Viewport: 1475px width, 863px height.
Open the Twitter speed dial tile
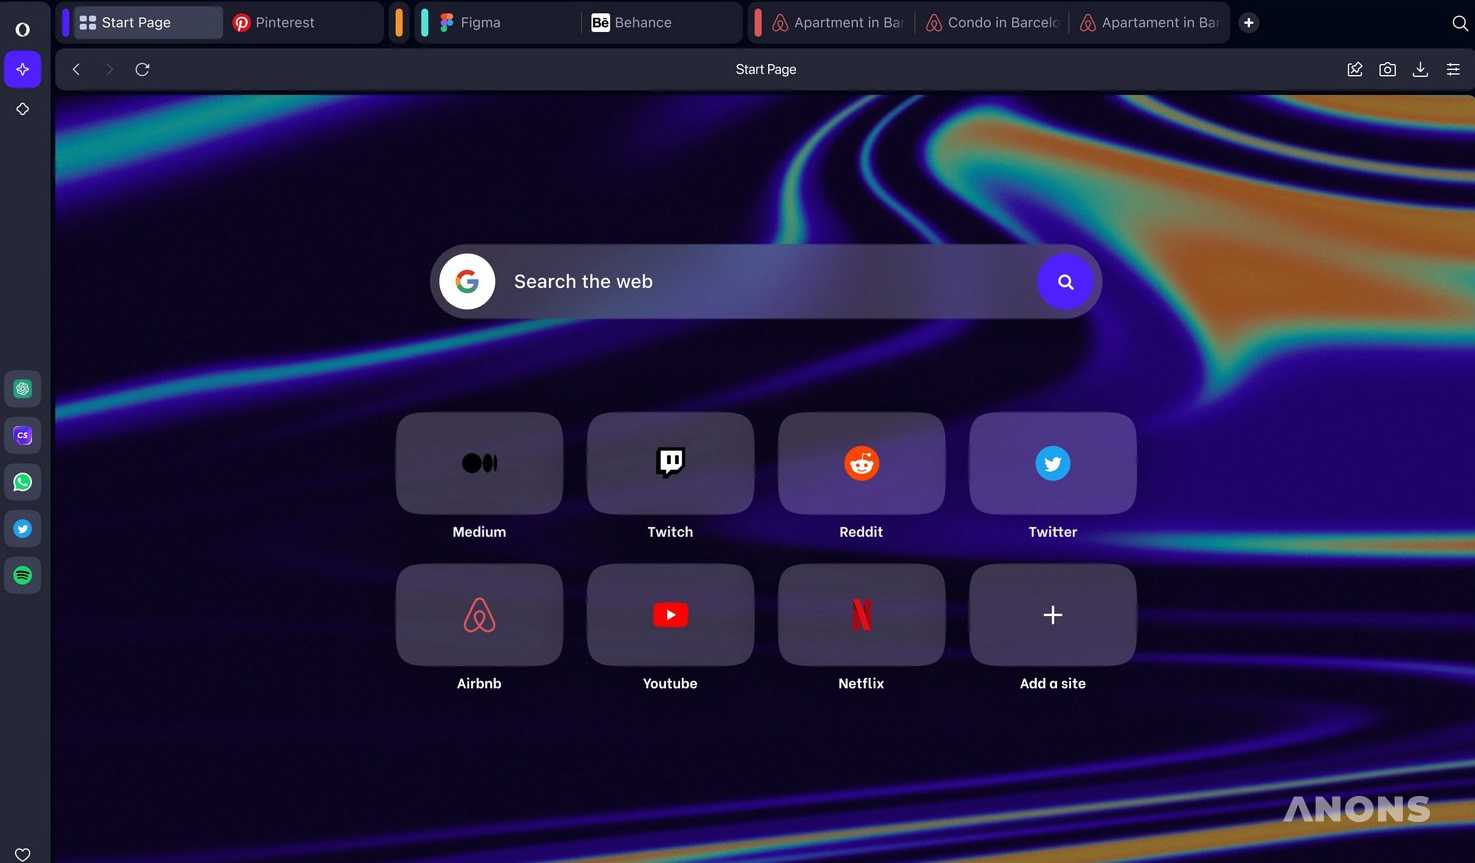pyautogui.click(x=1053, y=463)
